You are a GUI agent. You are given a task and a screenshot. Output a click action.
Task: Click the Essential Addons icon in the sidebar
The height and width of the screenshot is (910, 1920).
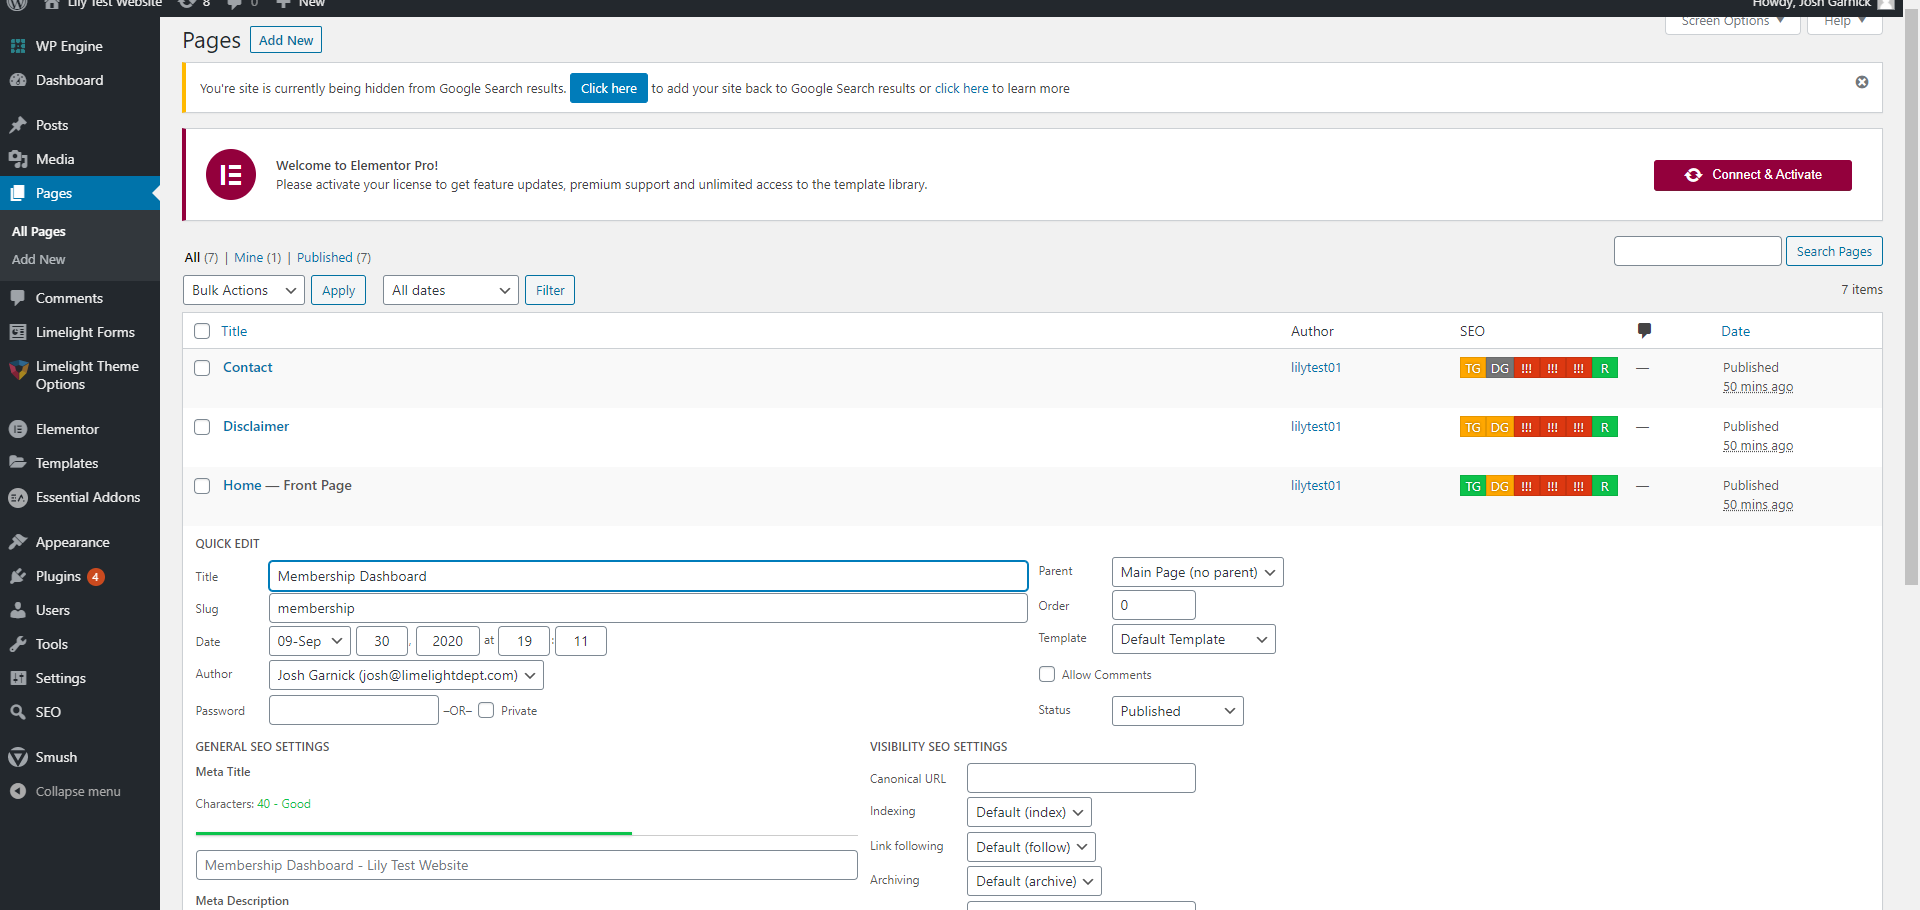18,497
